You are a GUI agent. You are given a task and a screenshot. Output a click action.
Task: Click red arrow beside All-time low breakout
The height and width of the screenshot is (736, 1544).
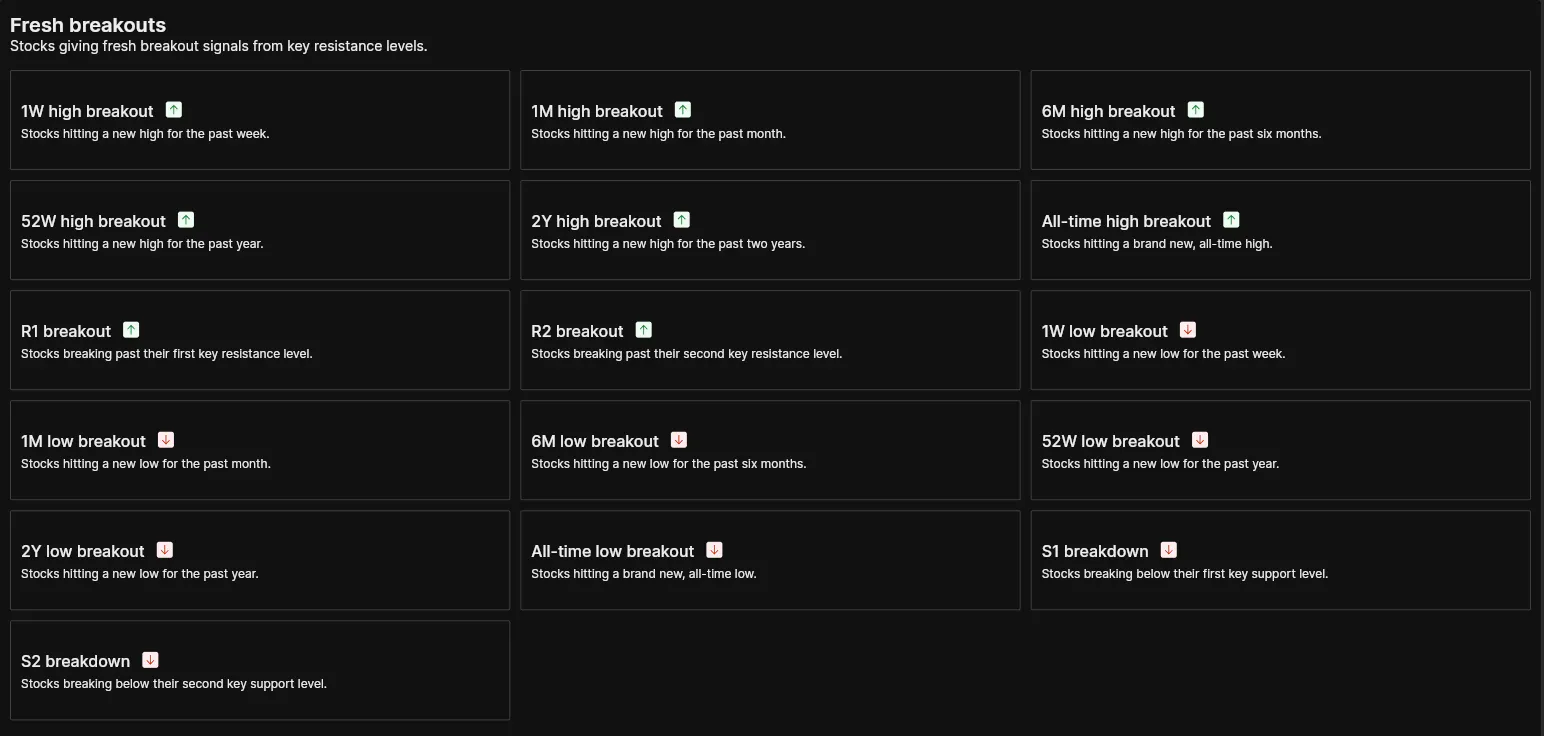[x=714, y=550]
